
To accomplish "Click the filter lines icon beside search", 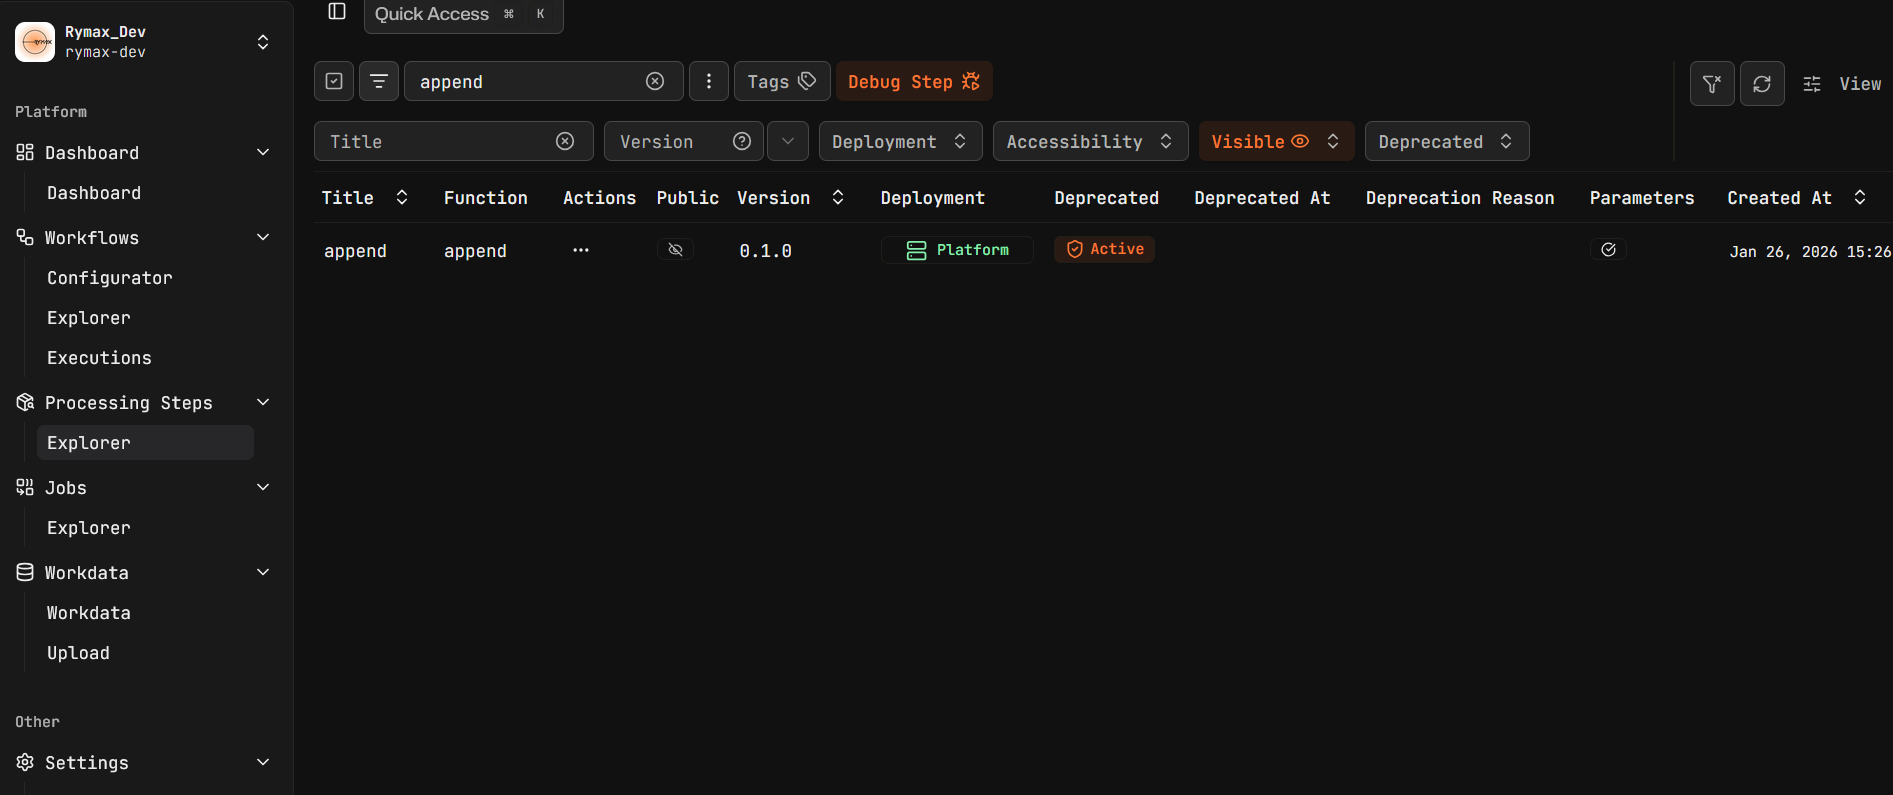I will coord(379,81).
